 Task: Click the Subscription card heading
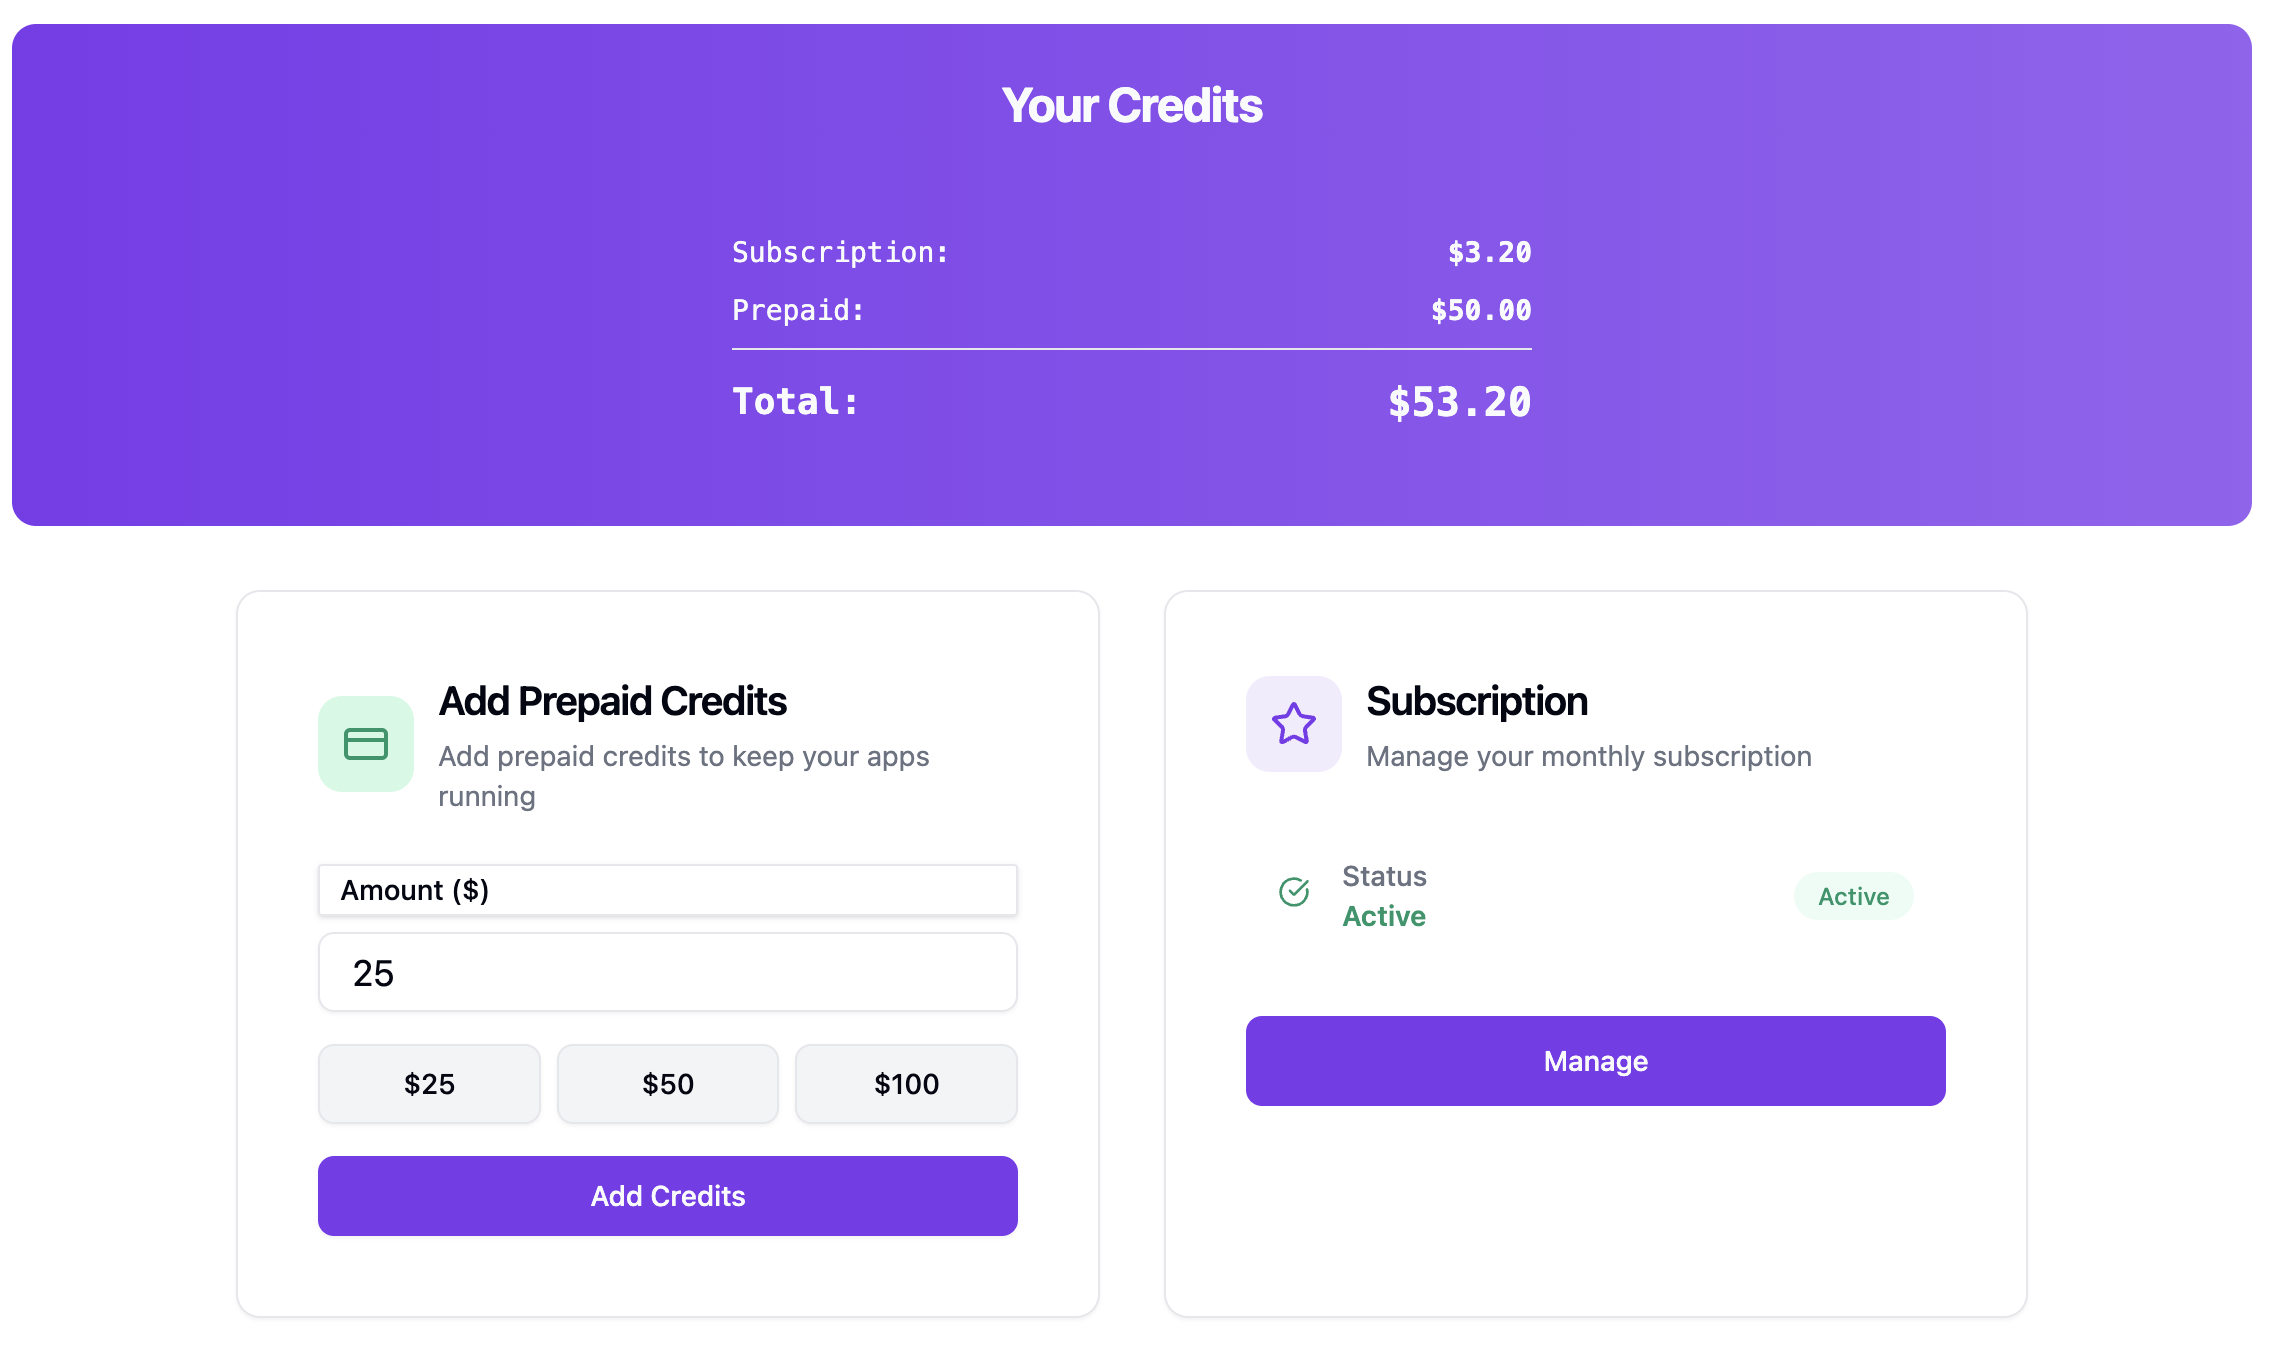pos(1476,702)
